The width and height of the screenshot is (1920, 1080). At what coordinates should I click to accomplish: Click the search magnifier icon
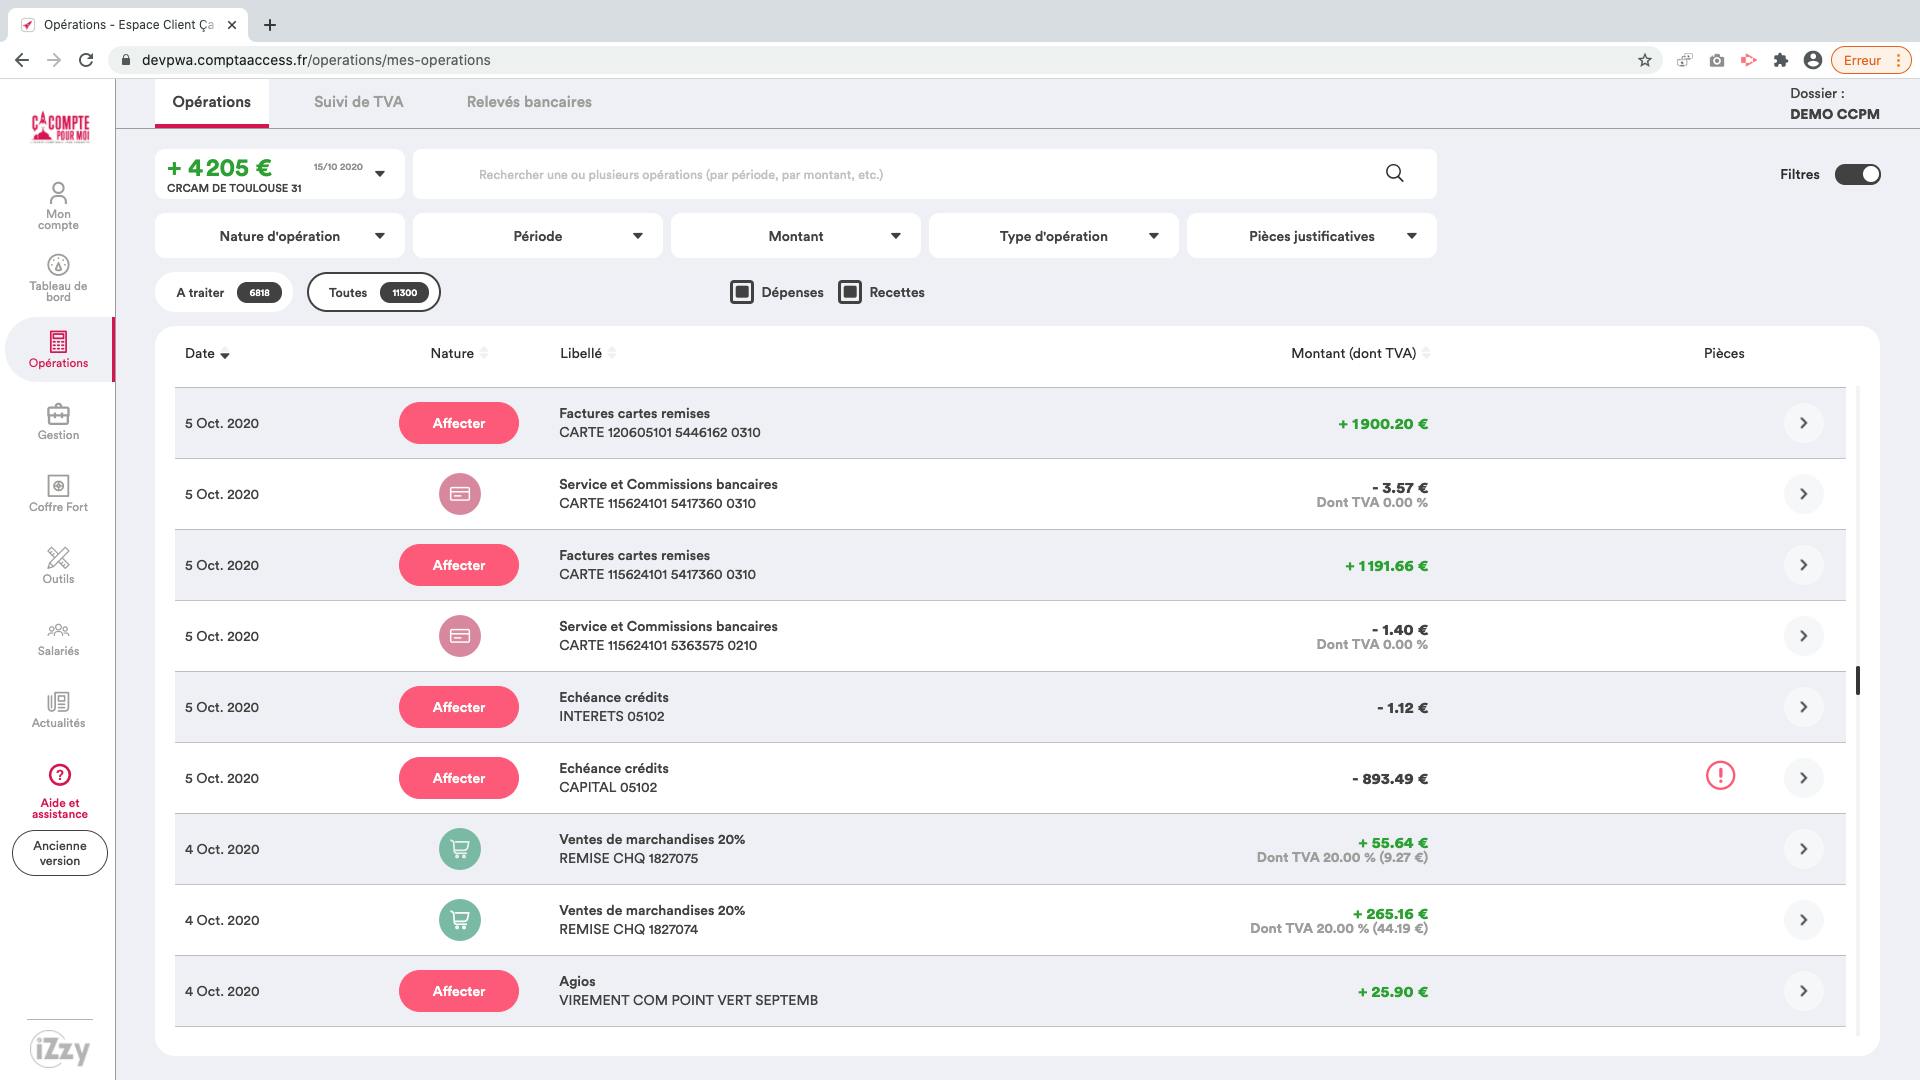coord(1394,174)
